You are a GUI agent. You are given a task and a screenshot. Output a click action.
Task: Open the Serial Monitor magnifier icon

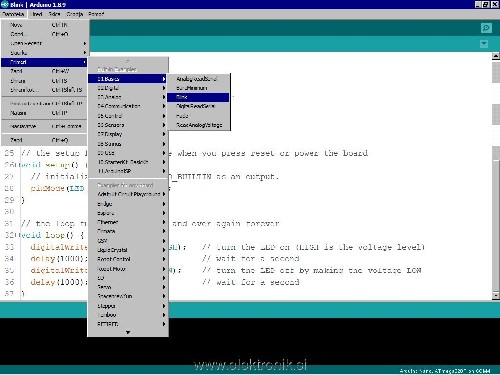tap(486, 28)
